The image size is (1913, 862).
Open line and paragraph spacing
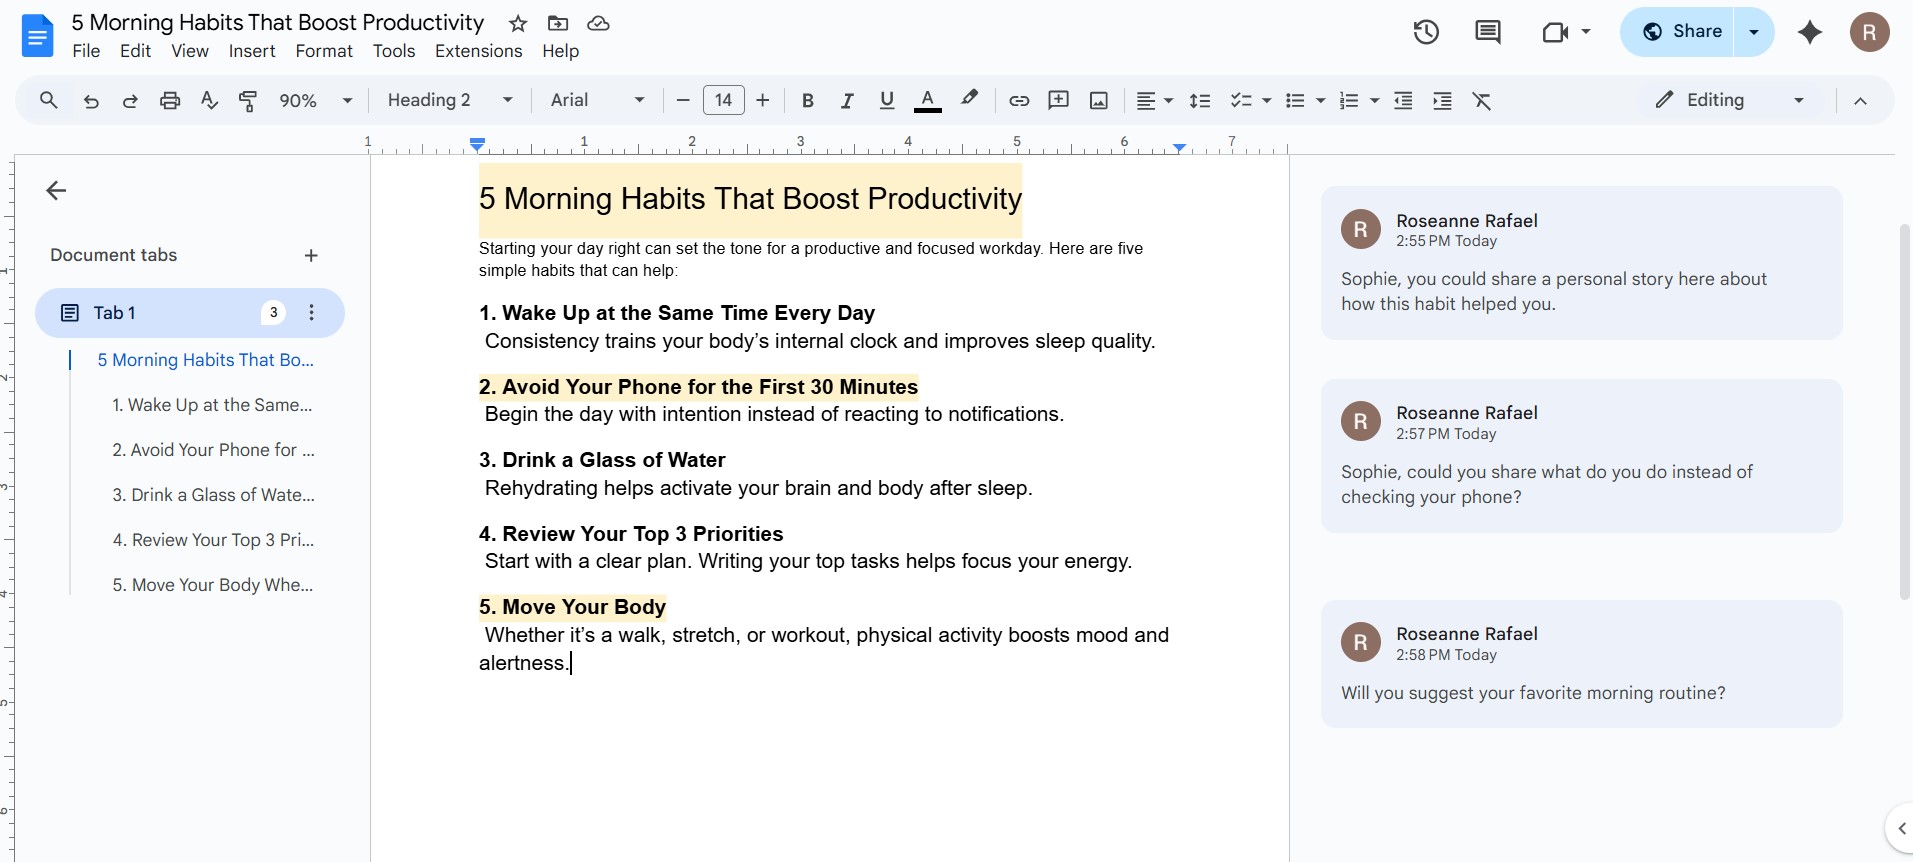coord(1200,100)
